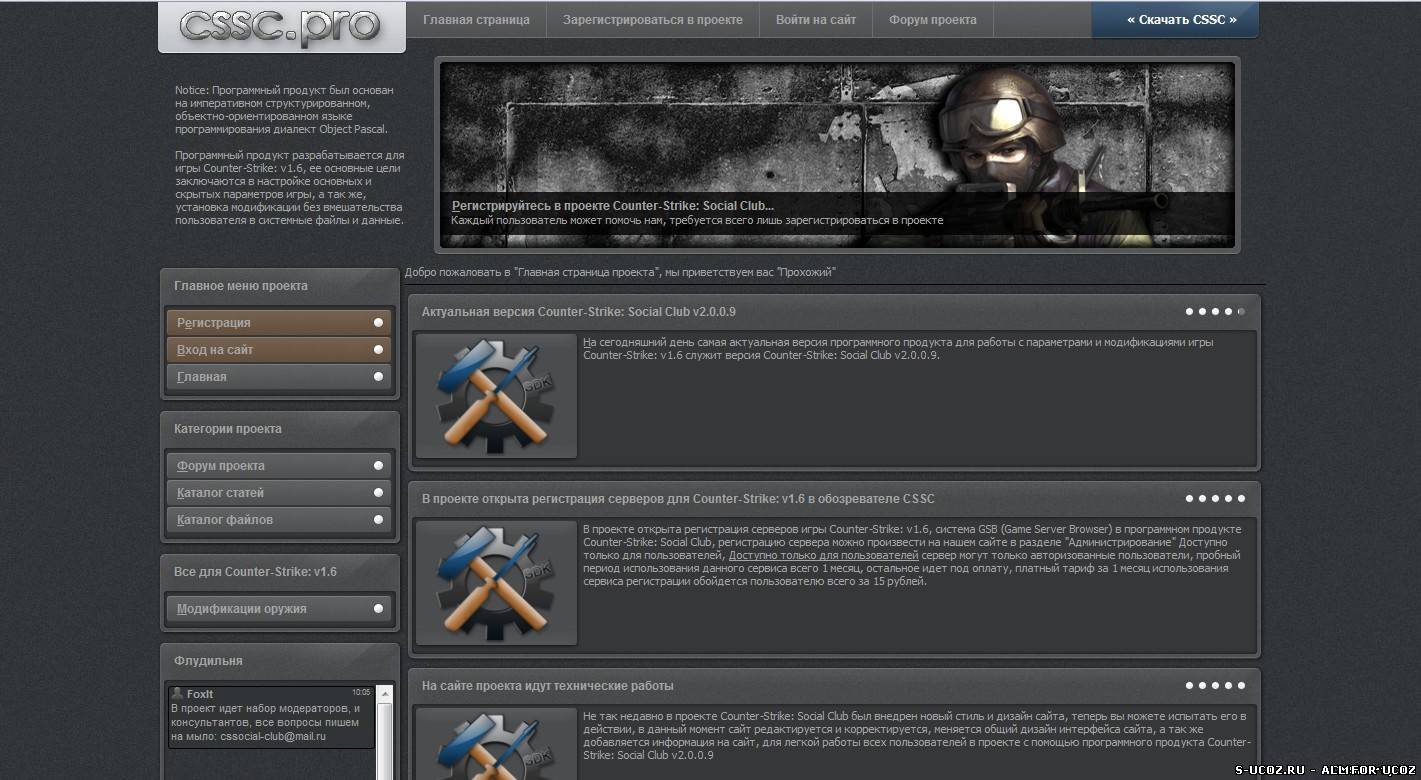
Task: Click the Все для Counter-Strike: v1.6 heading
Action: [255, 572]
